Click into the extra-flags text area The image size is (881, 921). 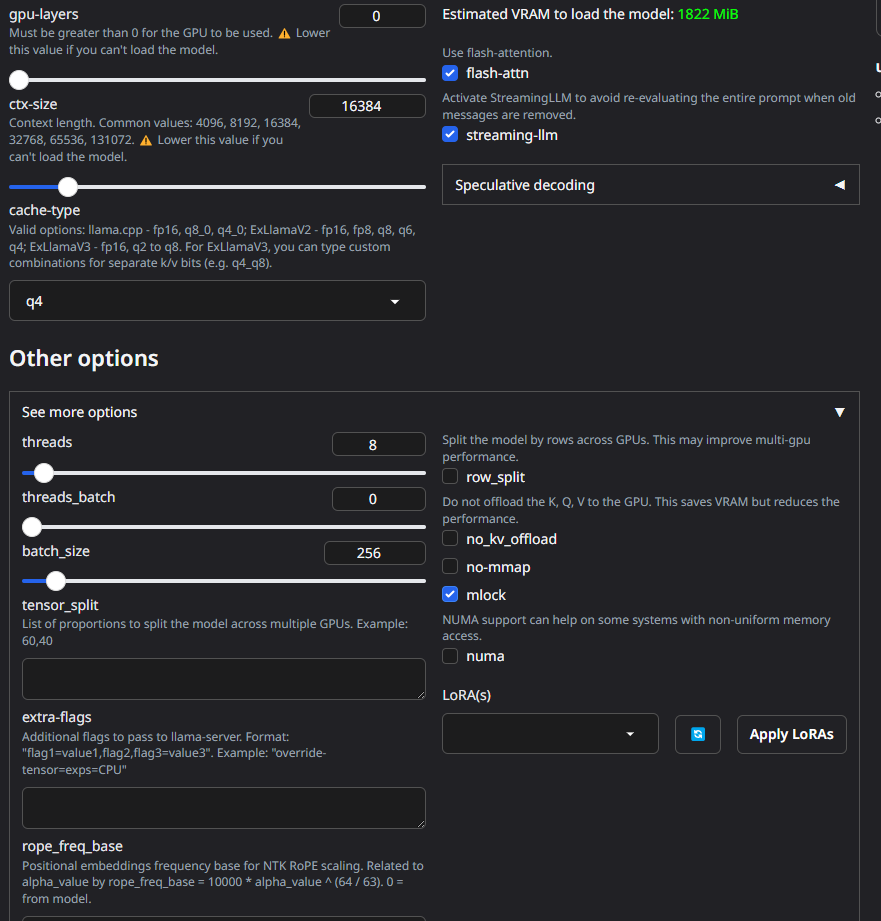coord(224,808)
